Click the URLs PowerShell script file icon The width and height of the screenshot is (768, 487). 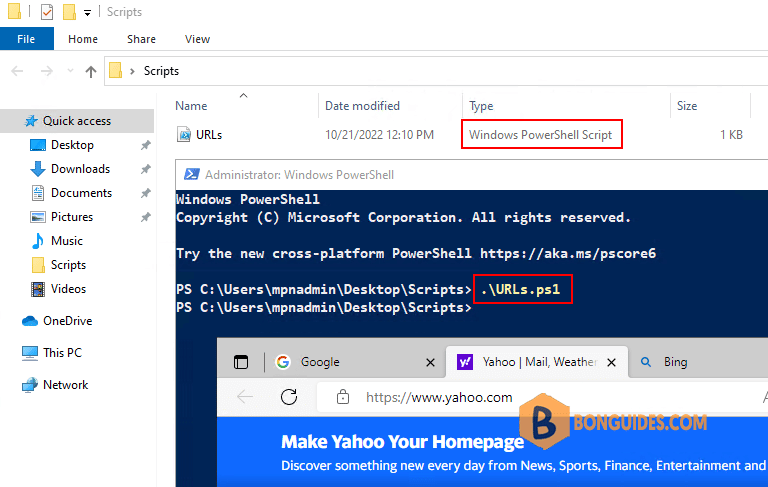click(x=184, y=134)
